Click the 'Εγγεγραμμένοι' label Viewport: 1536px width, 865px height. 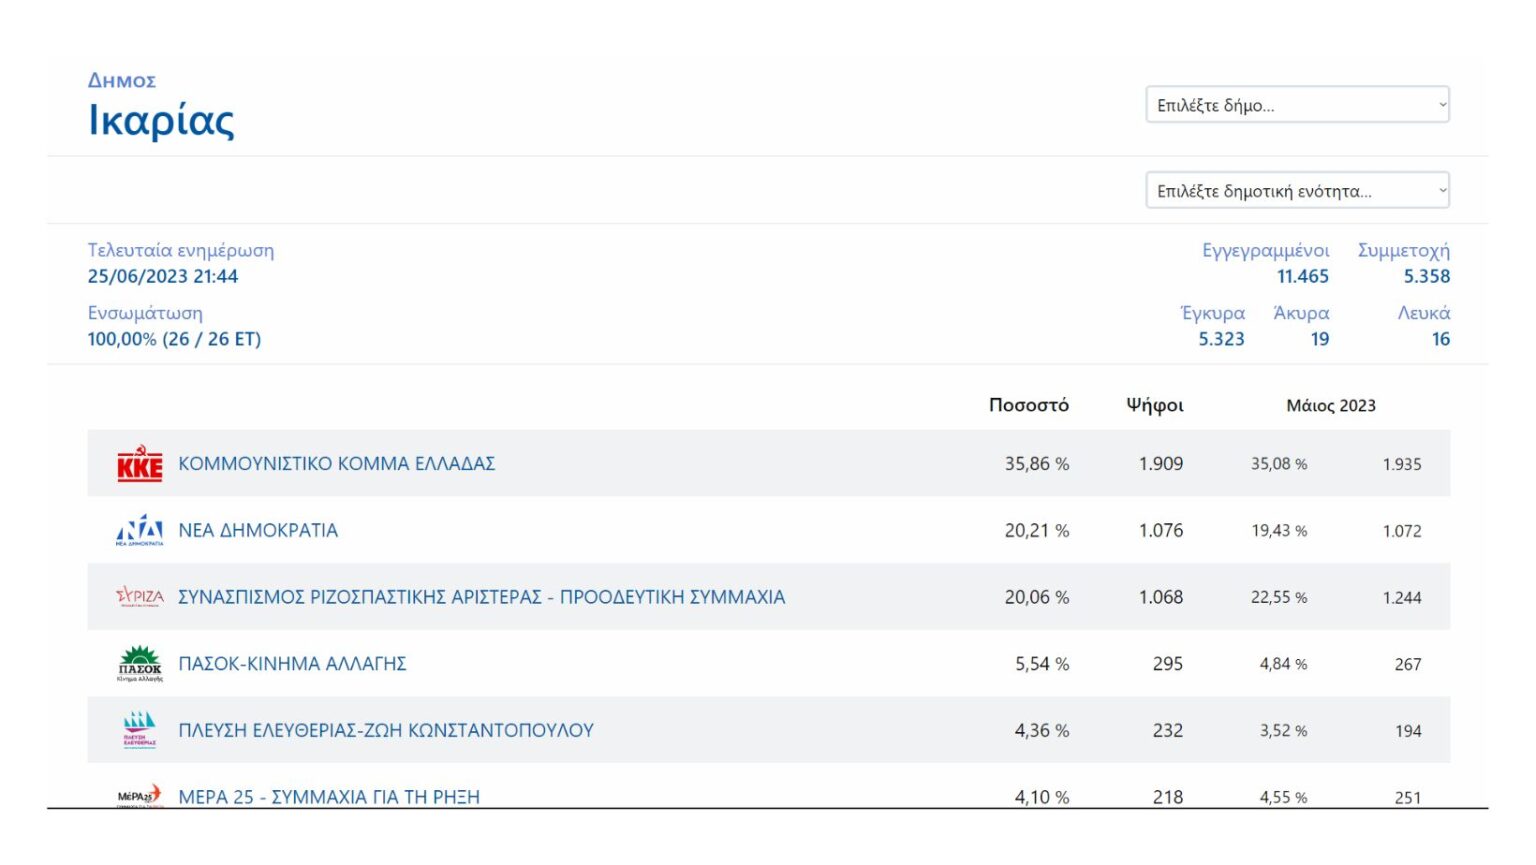[1265, 250]
